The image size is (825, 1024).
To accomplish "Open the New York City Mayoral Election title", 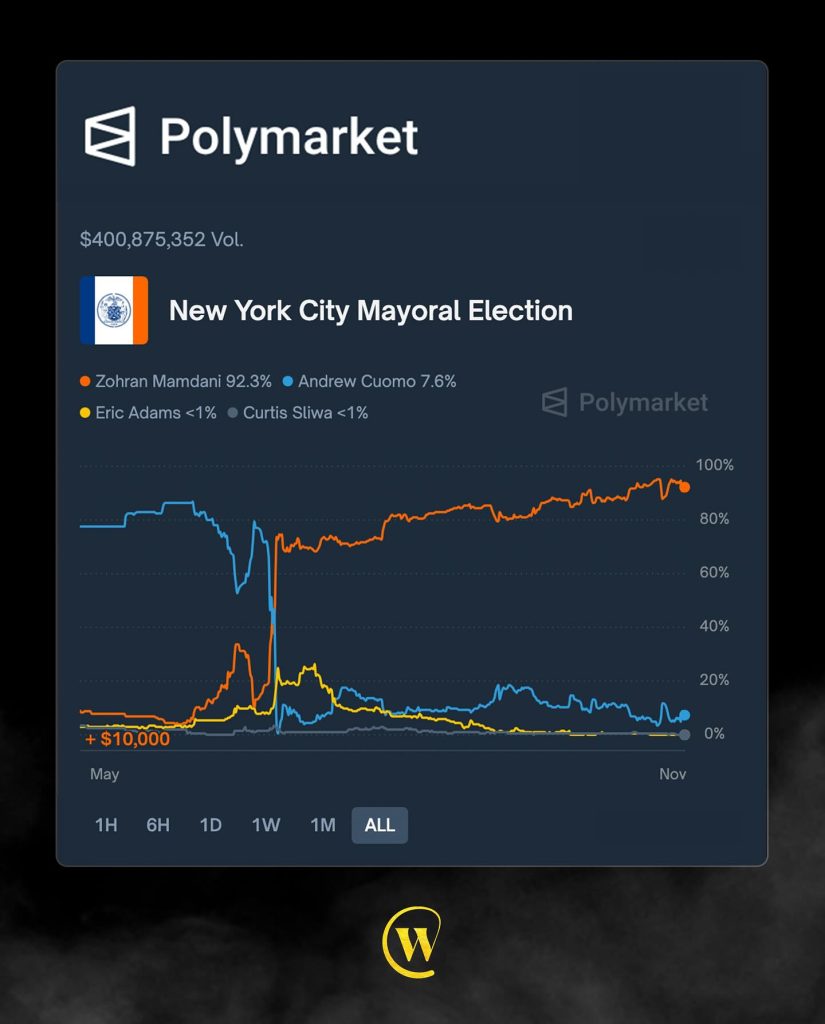I will pos(371,310).
